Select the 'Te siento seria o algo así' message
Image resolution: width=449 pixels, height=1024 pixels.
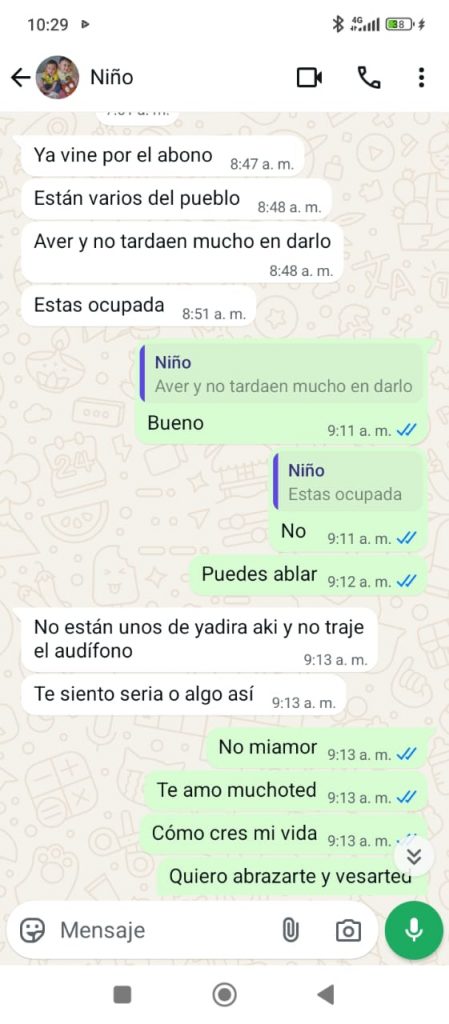click(x=183, y=695)
